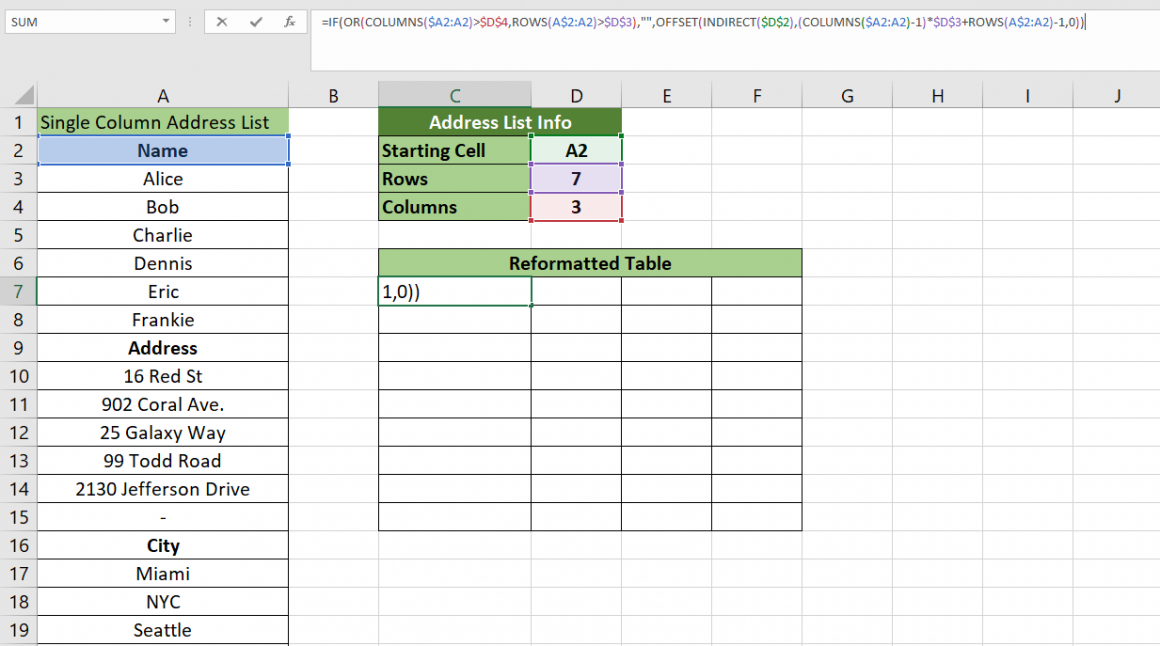Open the Name Box dropdown
The image size is (1160, 646).
[x=166, y=21]
